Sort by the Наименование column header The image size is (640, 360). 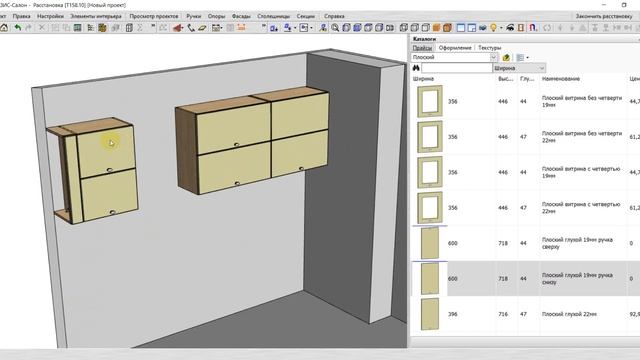point(560,79)
